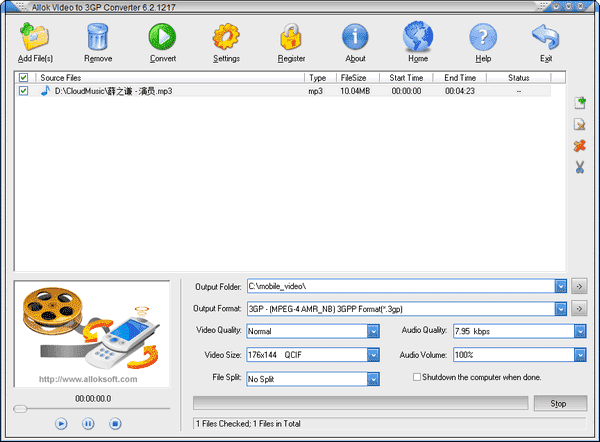
Task: Click the FileSize column header
Action: click(358, 78)
